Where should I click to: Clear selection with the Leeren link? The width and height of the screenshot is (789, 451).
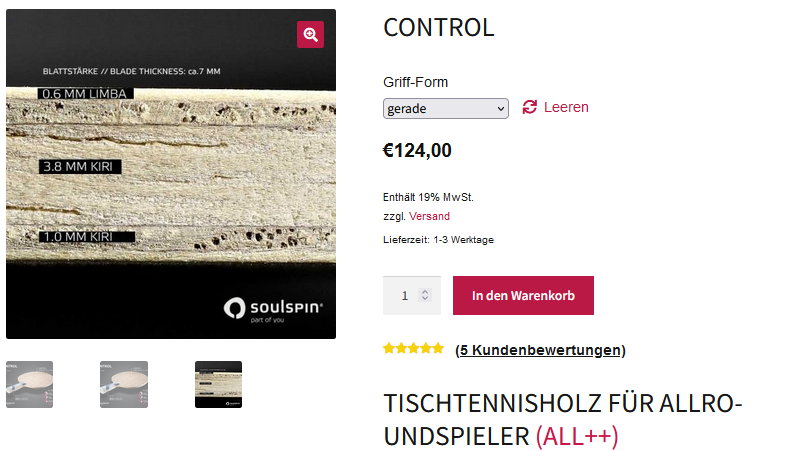coord(566,107)
